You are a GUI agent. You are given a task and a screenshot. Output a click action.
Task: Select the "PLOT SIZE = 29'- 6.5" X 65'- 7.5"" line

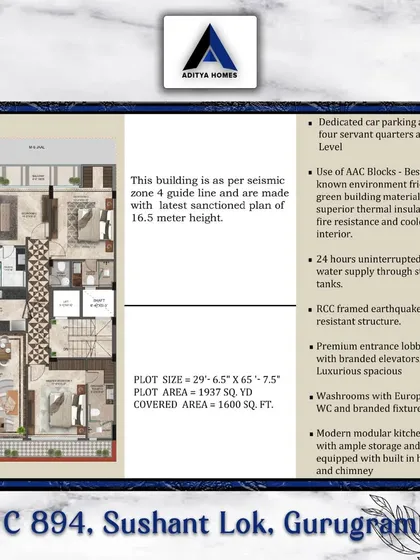[x=207, y=379]
